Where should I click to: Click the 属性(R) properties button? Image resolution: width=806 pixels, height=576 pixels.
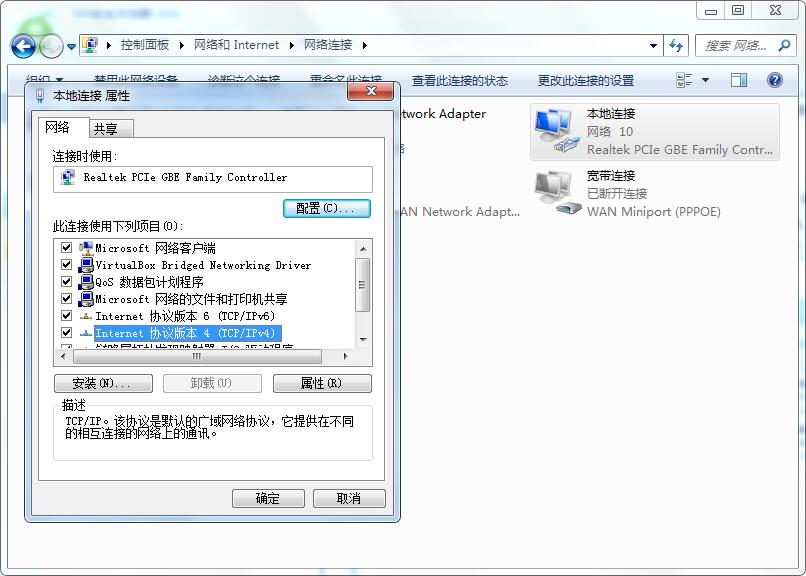pos(321,383)
